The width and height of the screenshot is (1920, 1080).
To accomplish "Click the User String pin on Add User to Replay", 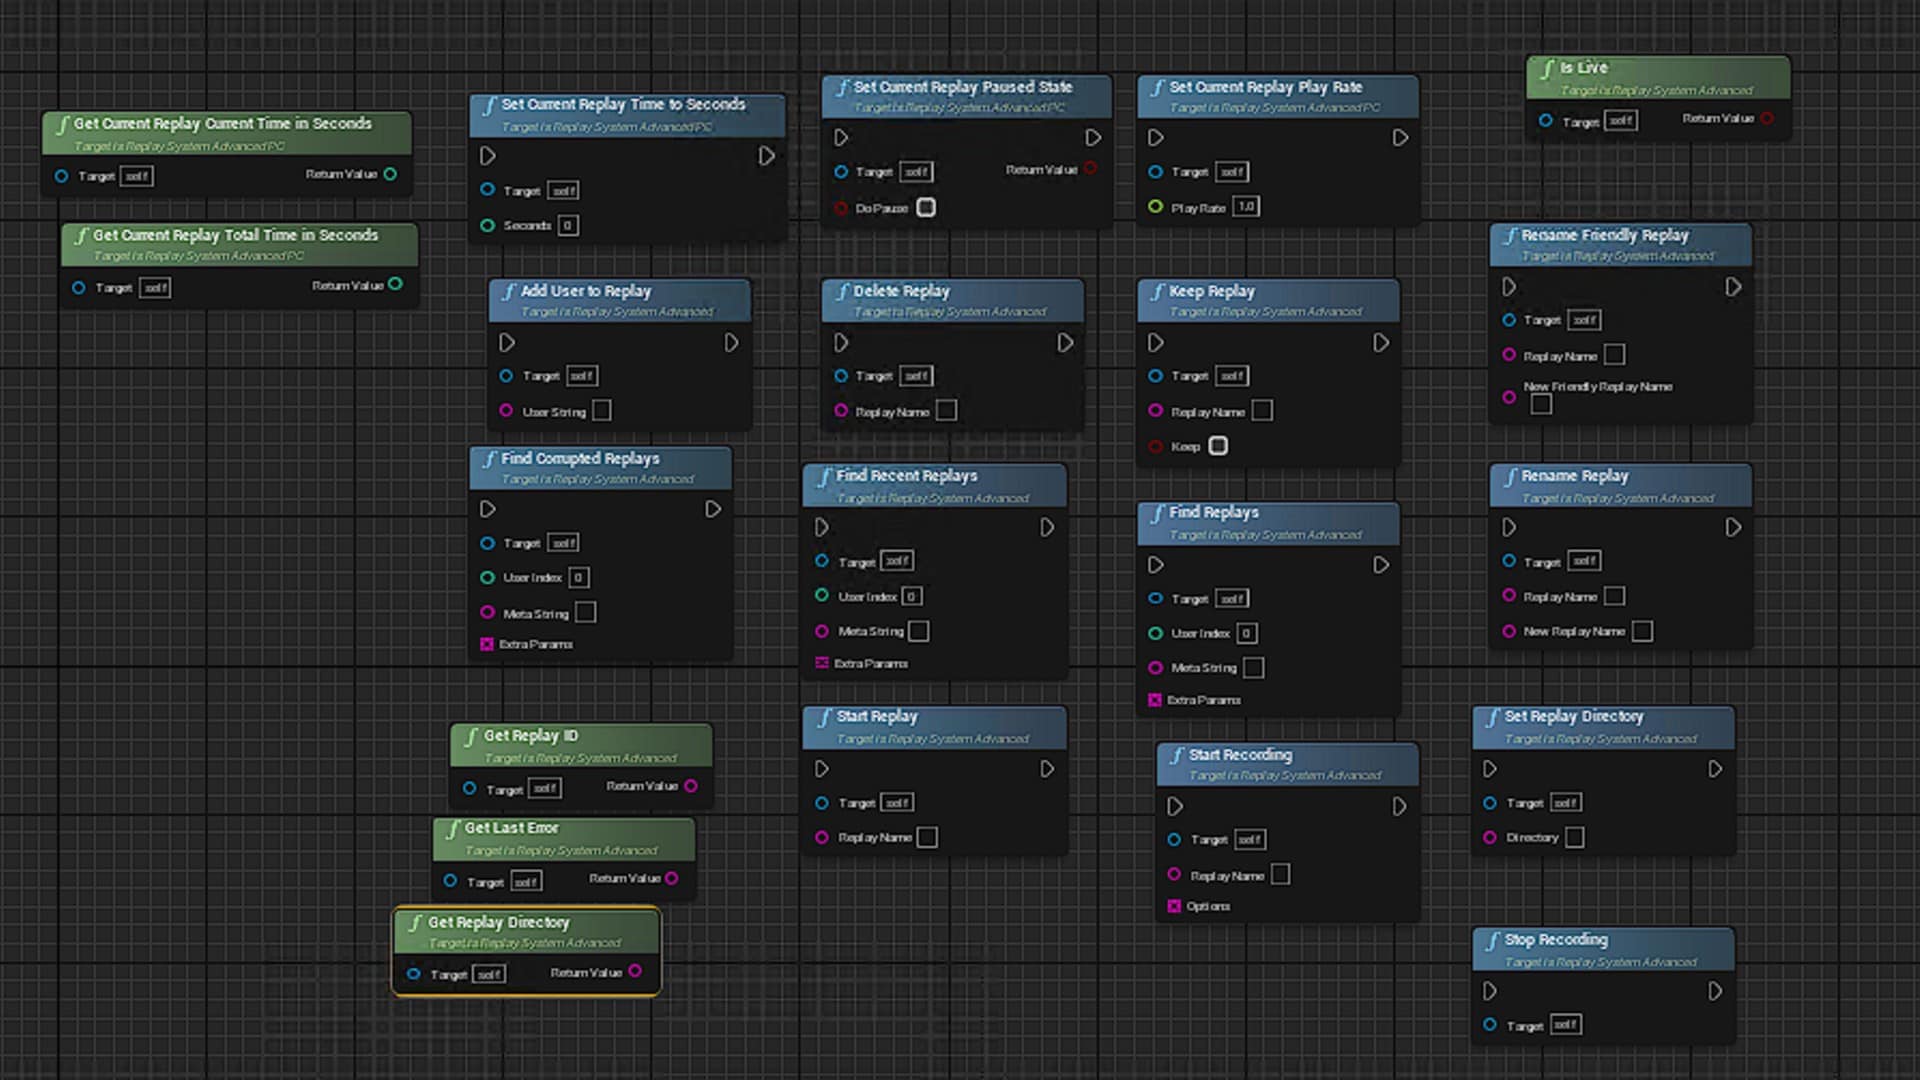I will [x=508, y=411].
